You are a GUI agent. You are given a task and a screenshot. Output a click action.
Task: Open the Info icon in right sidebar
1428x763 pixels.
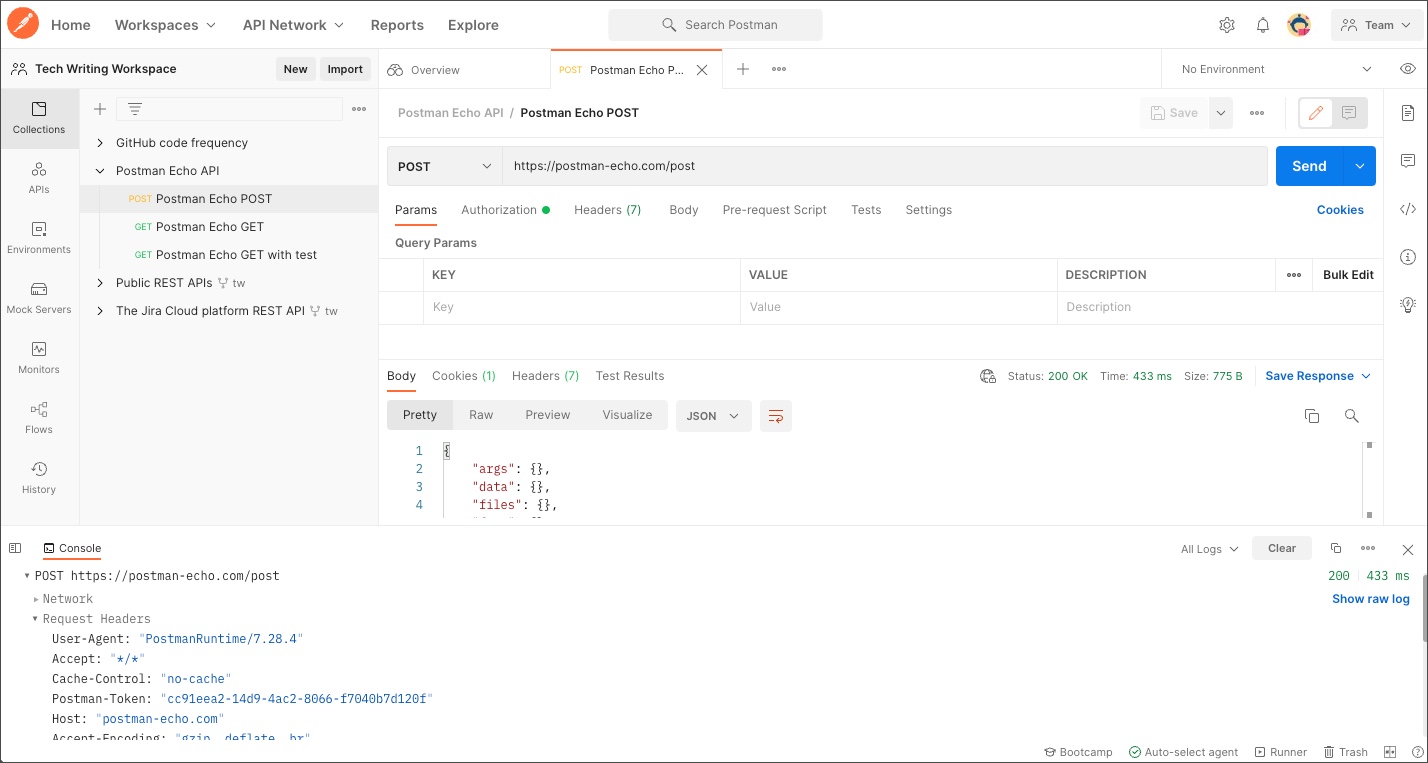click(1408, 257)
